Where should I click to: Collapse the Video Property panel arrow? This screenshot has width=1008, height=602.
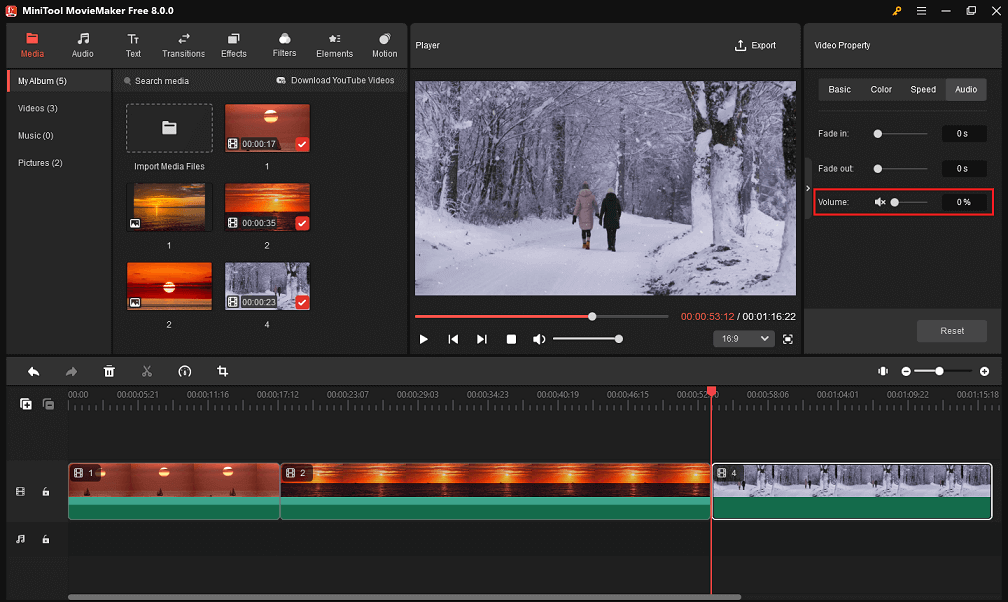tap(808, 188)
